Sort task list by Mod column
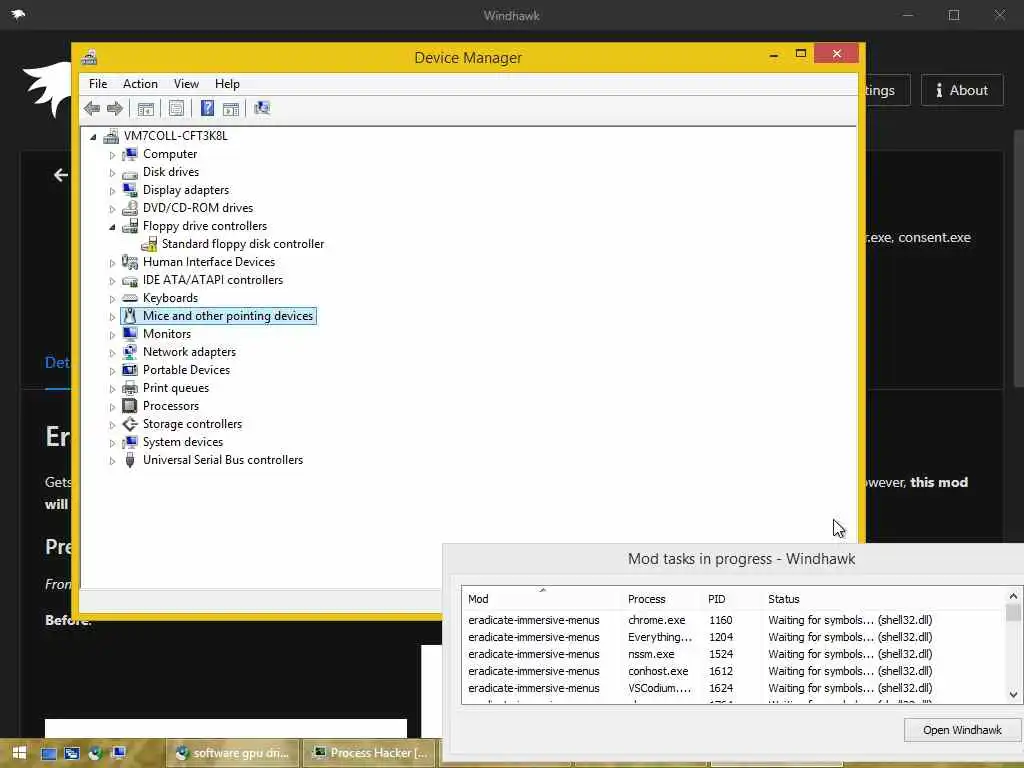Screen dimensions: 1024x768 pos(541,599)
